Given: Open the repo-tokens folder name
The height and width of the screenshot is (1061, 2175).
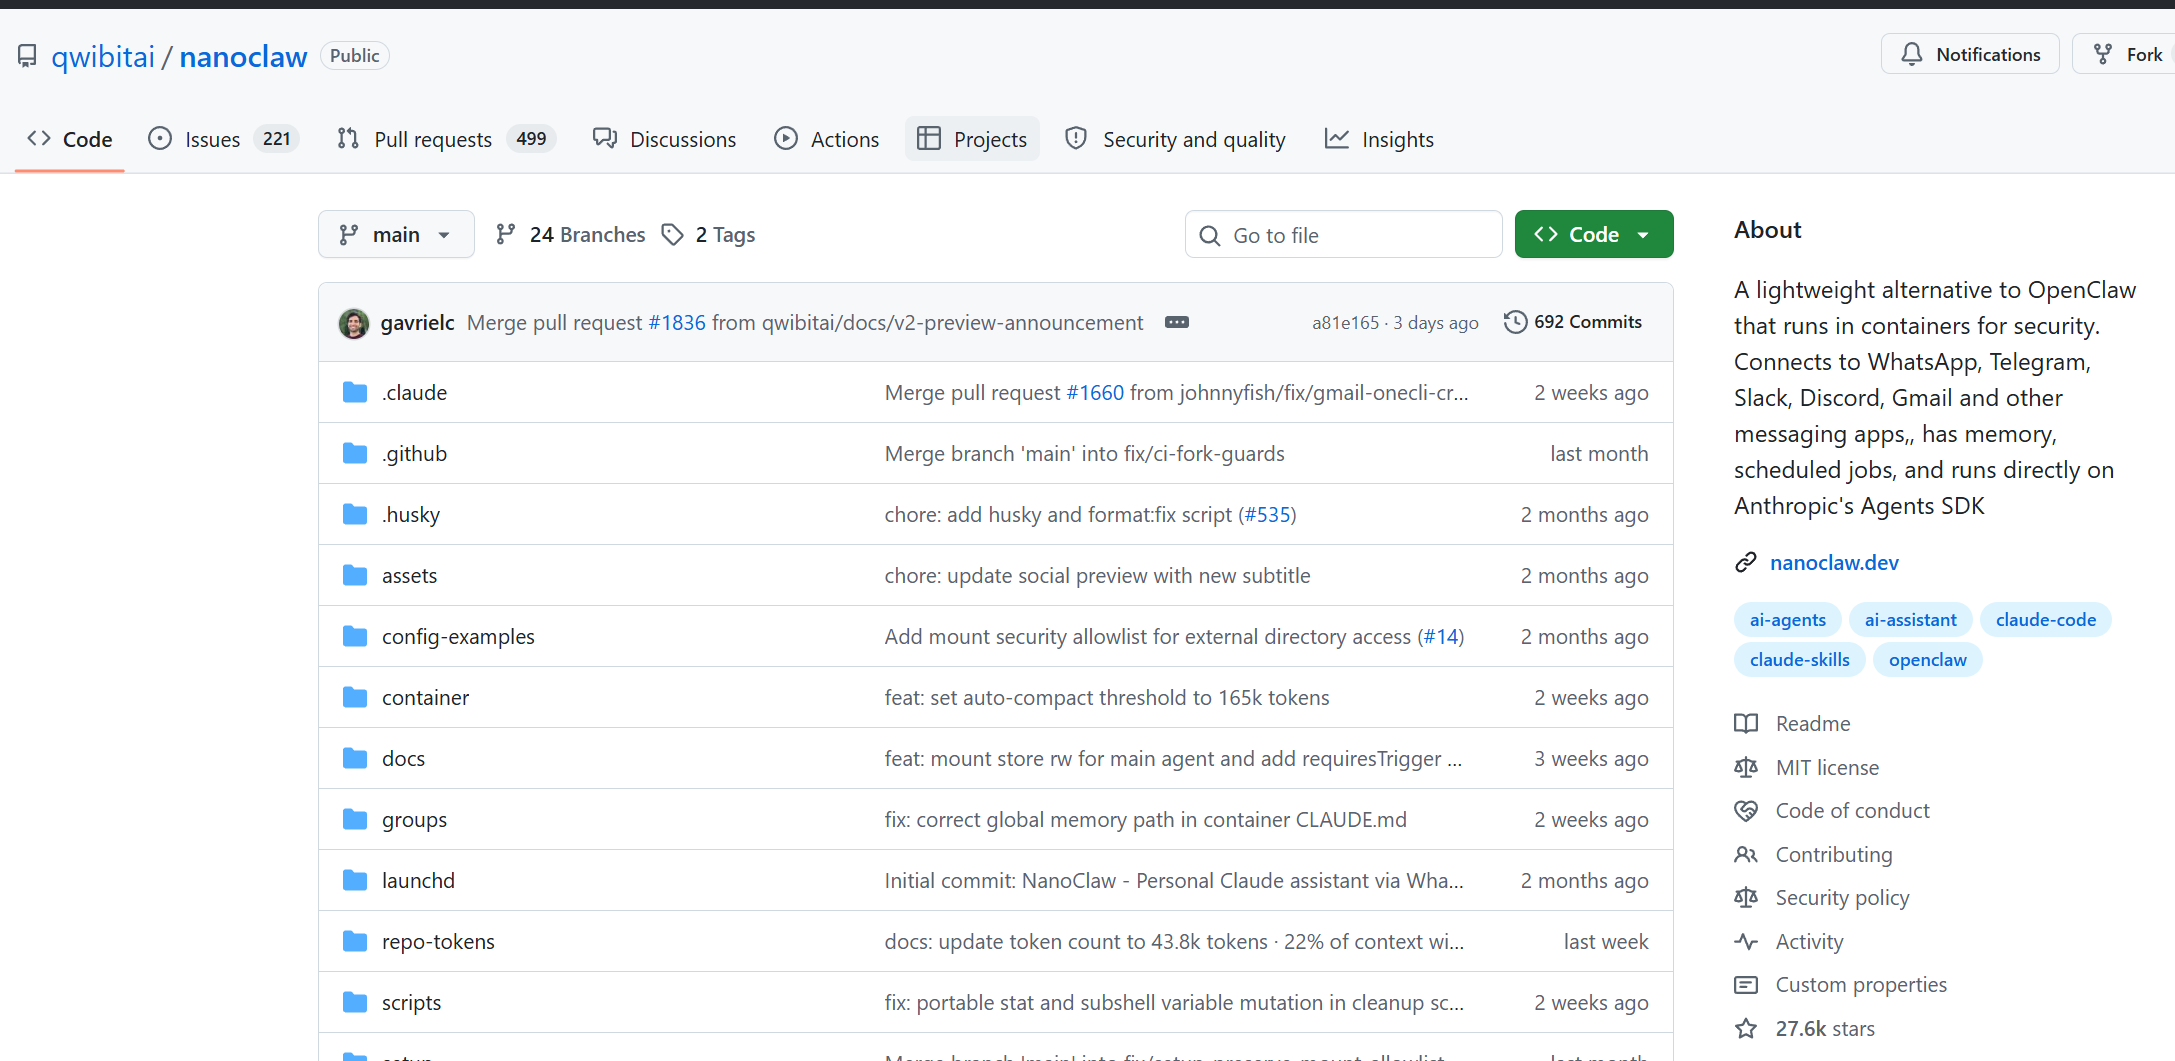Looking at the screenshot, I should [x=438, y=942].
